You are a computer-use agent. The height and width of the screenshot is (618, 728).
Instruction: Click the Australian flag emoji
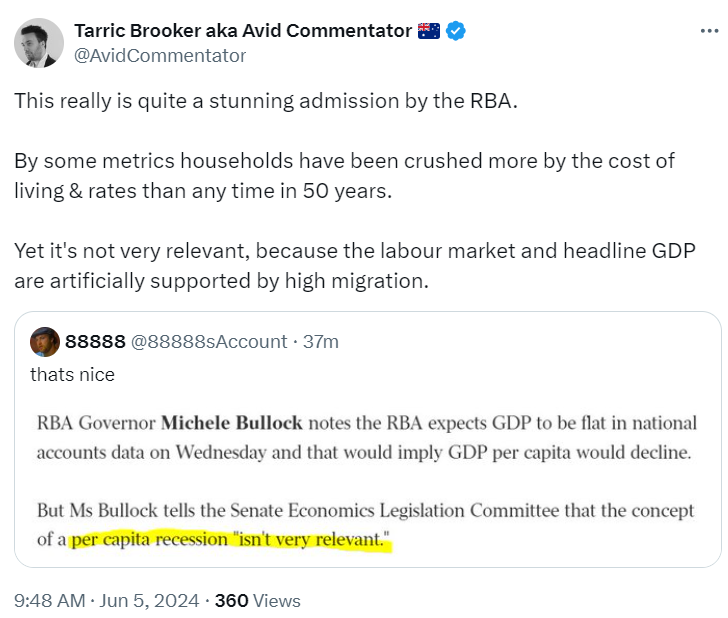[x=429, y=31]
